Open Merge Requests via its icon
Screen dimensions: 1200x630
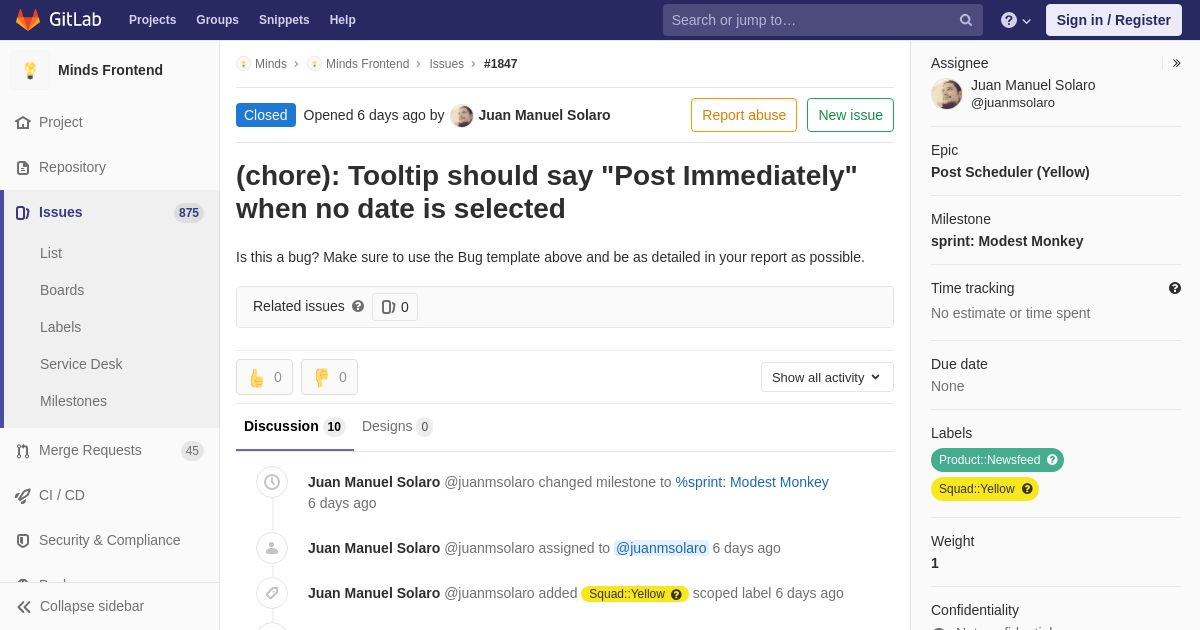click(x=23, y=450)
